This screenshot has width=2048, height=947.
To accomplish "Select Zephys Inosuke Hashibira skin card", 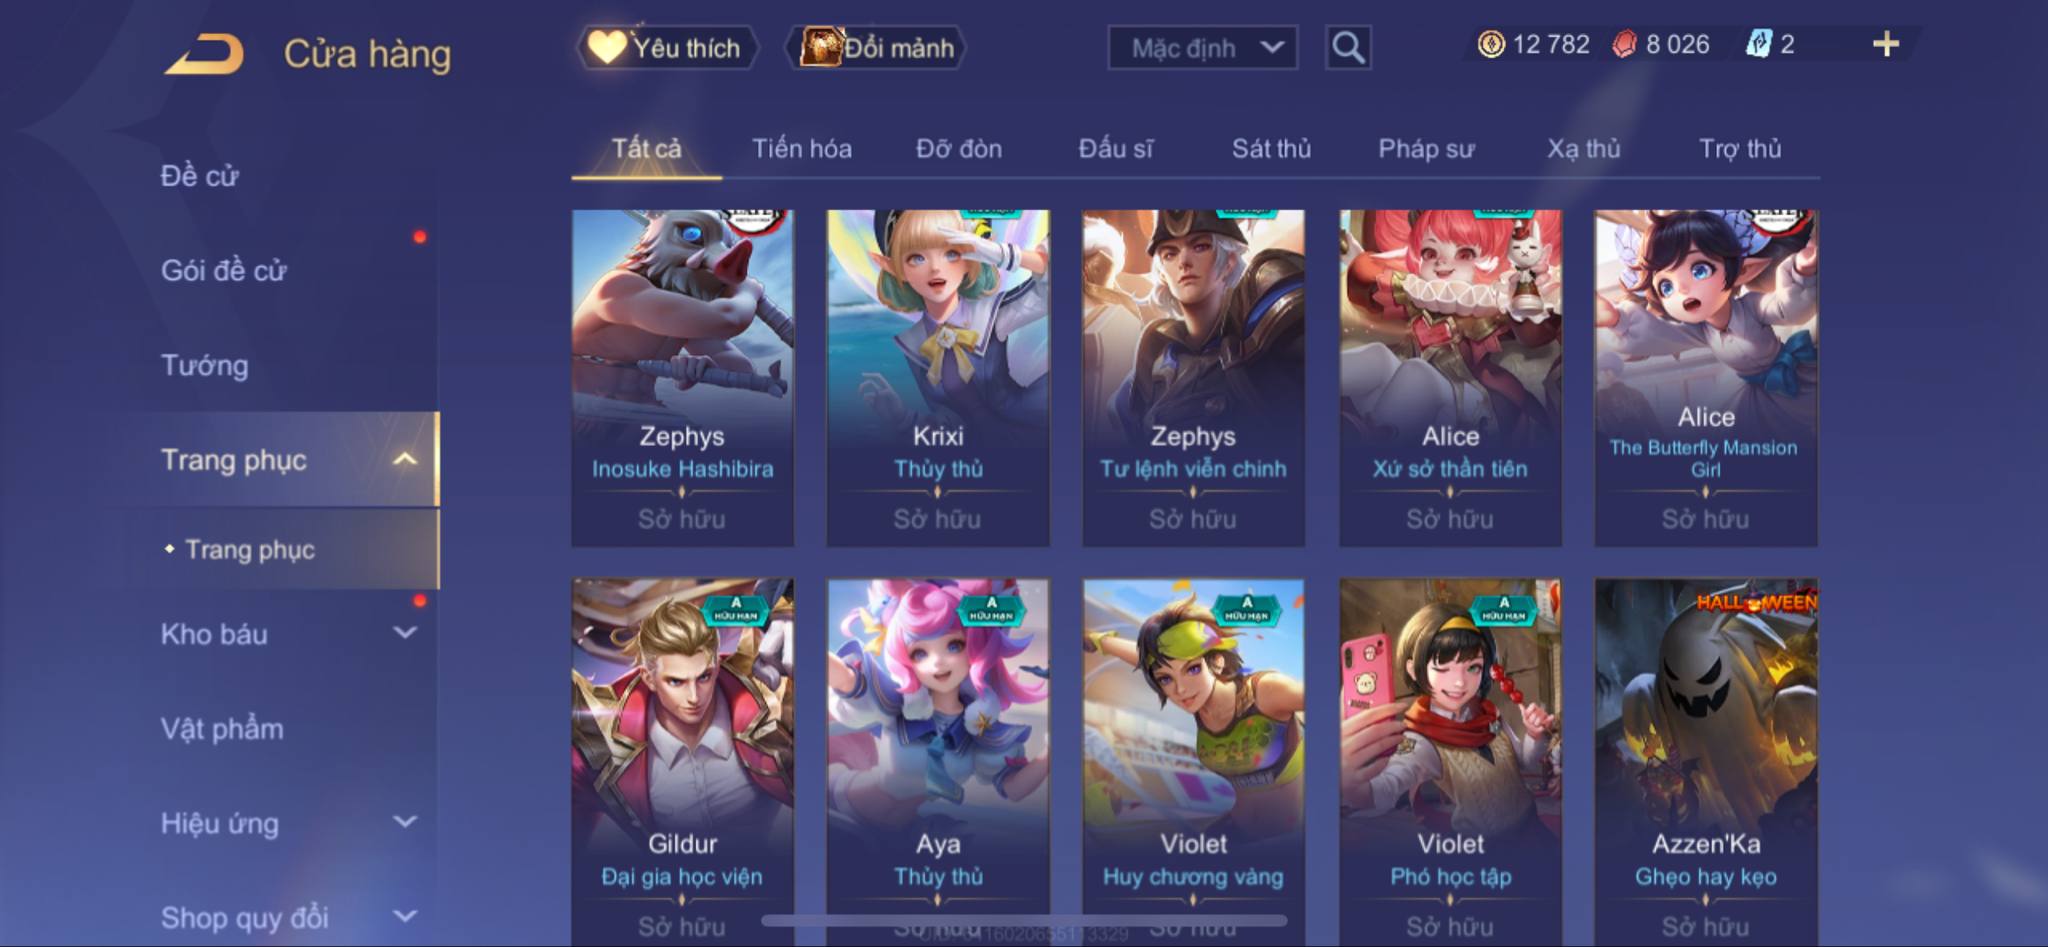I will (683, 378).
